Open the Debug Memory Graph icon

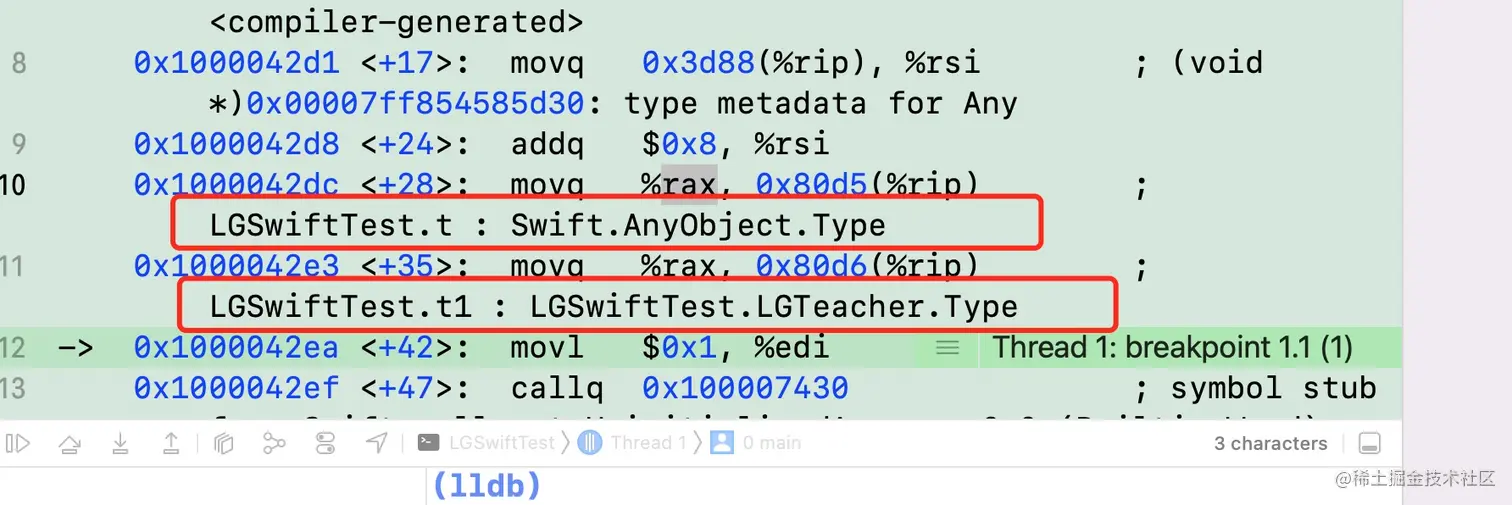[274, 443]
